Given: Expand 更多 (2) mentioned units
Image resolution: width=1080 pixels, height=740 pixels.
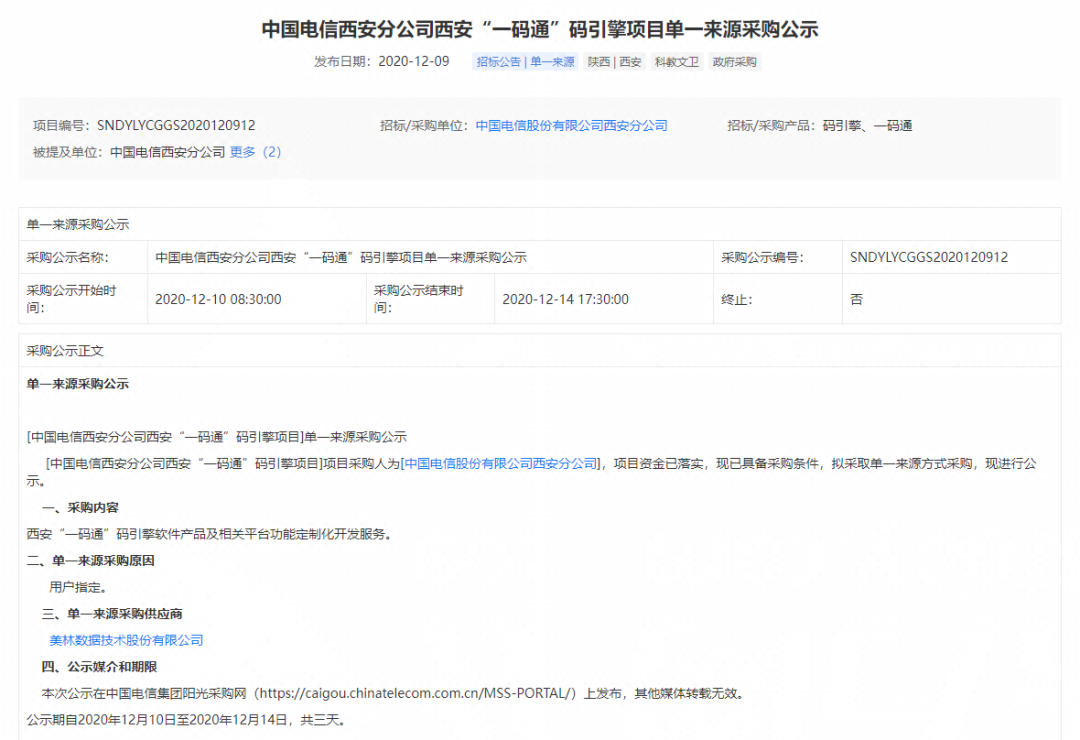Looking at the screenshot, I should (256, 152).
